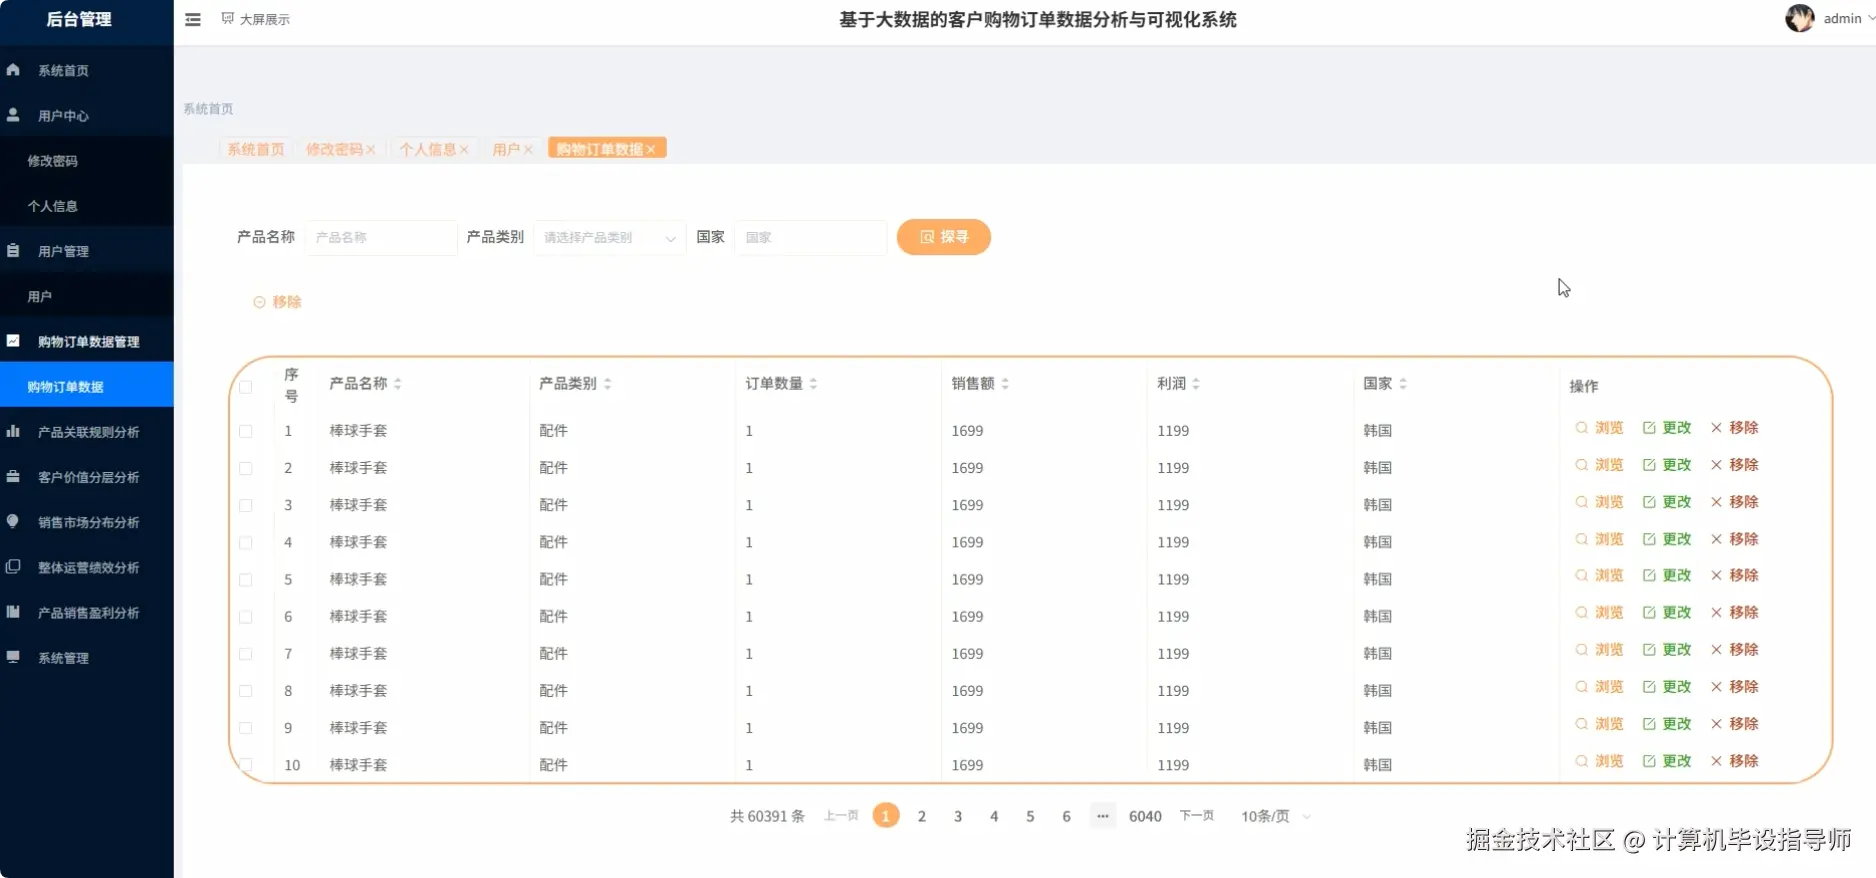Check the checkbox for row 1
This screenshot has height=878, width=1876.
click(246, 431)
